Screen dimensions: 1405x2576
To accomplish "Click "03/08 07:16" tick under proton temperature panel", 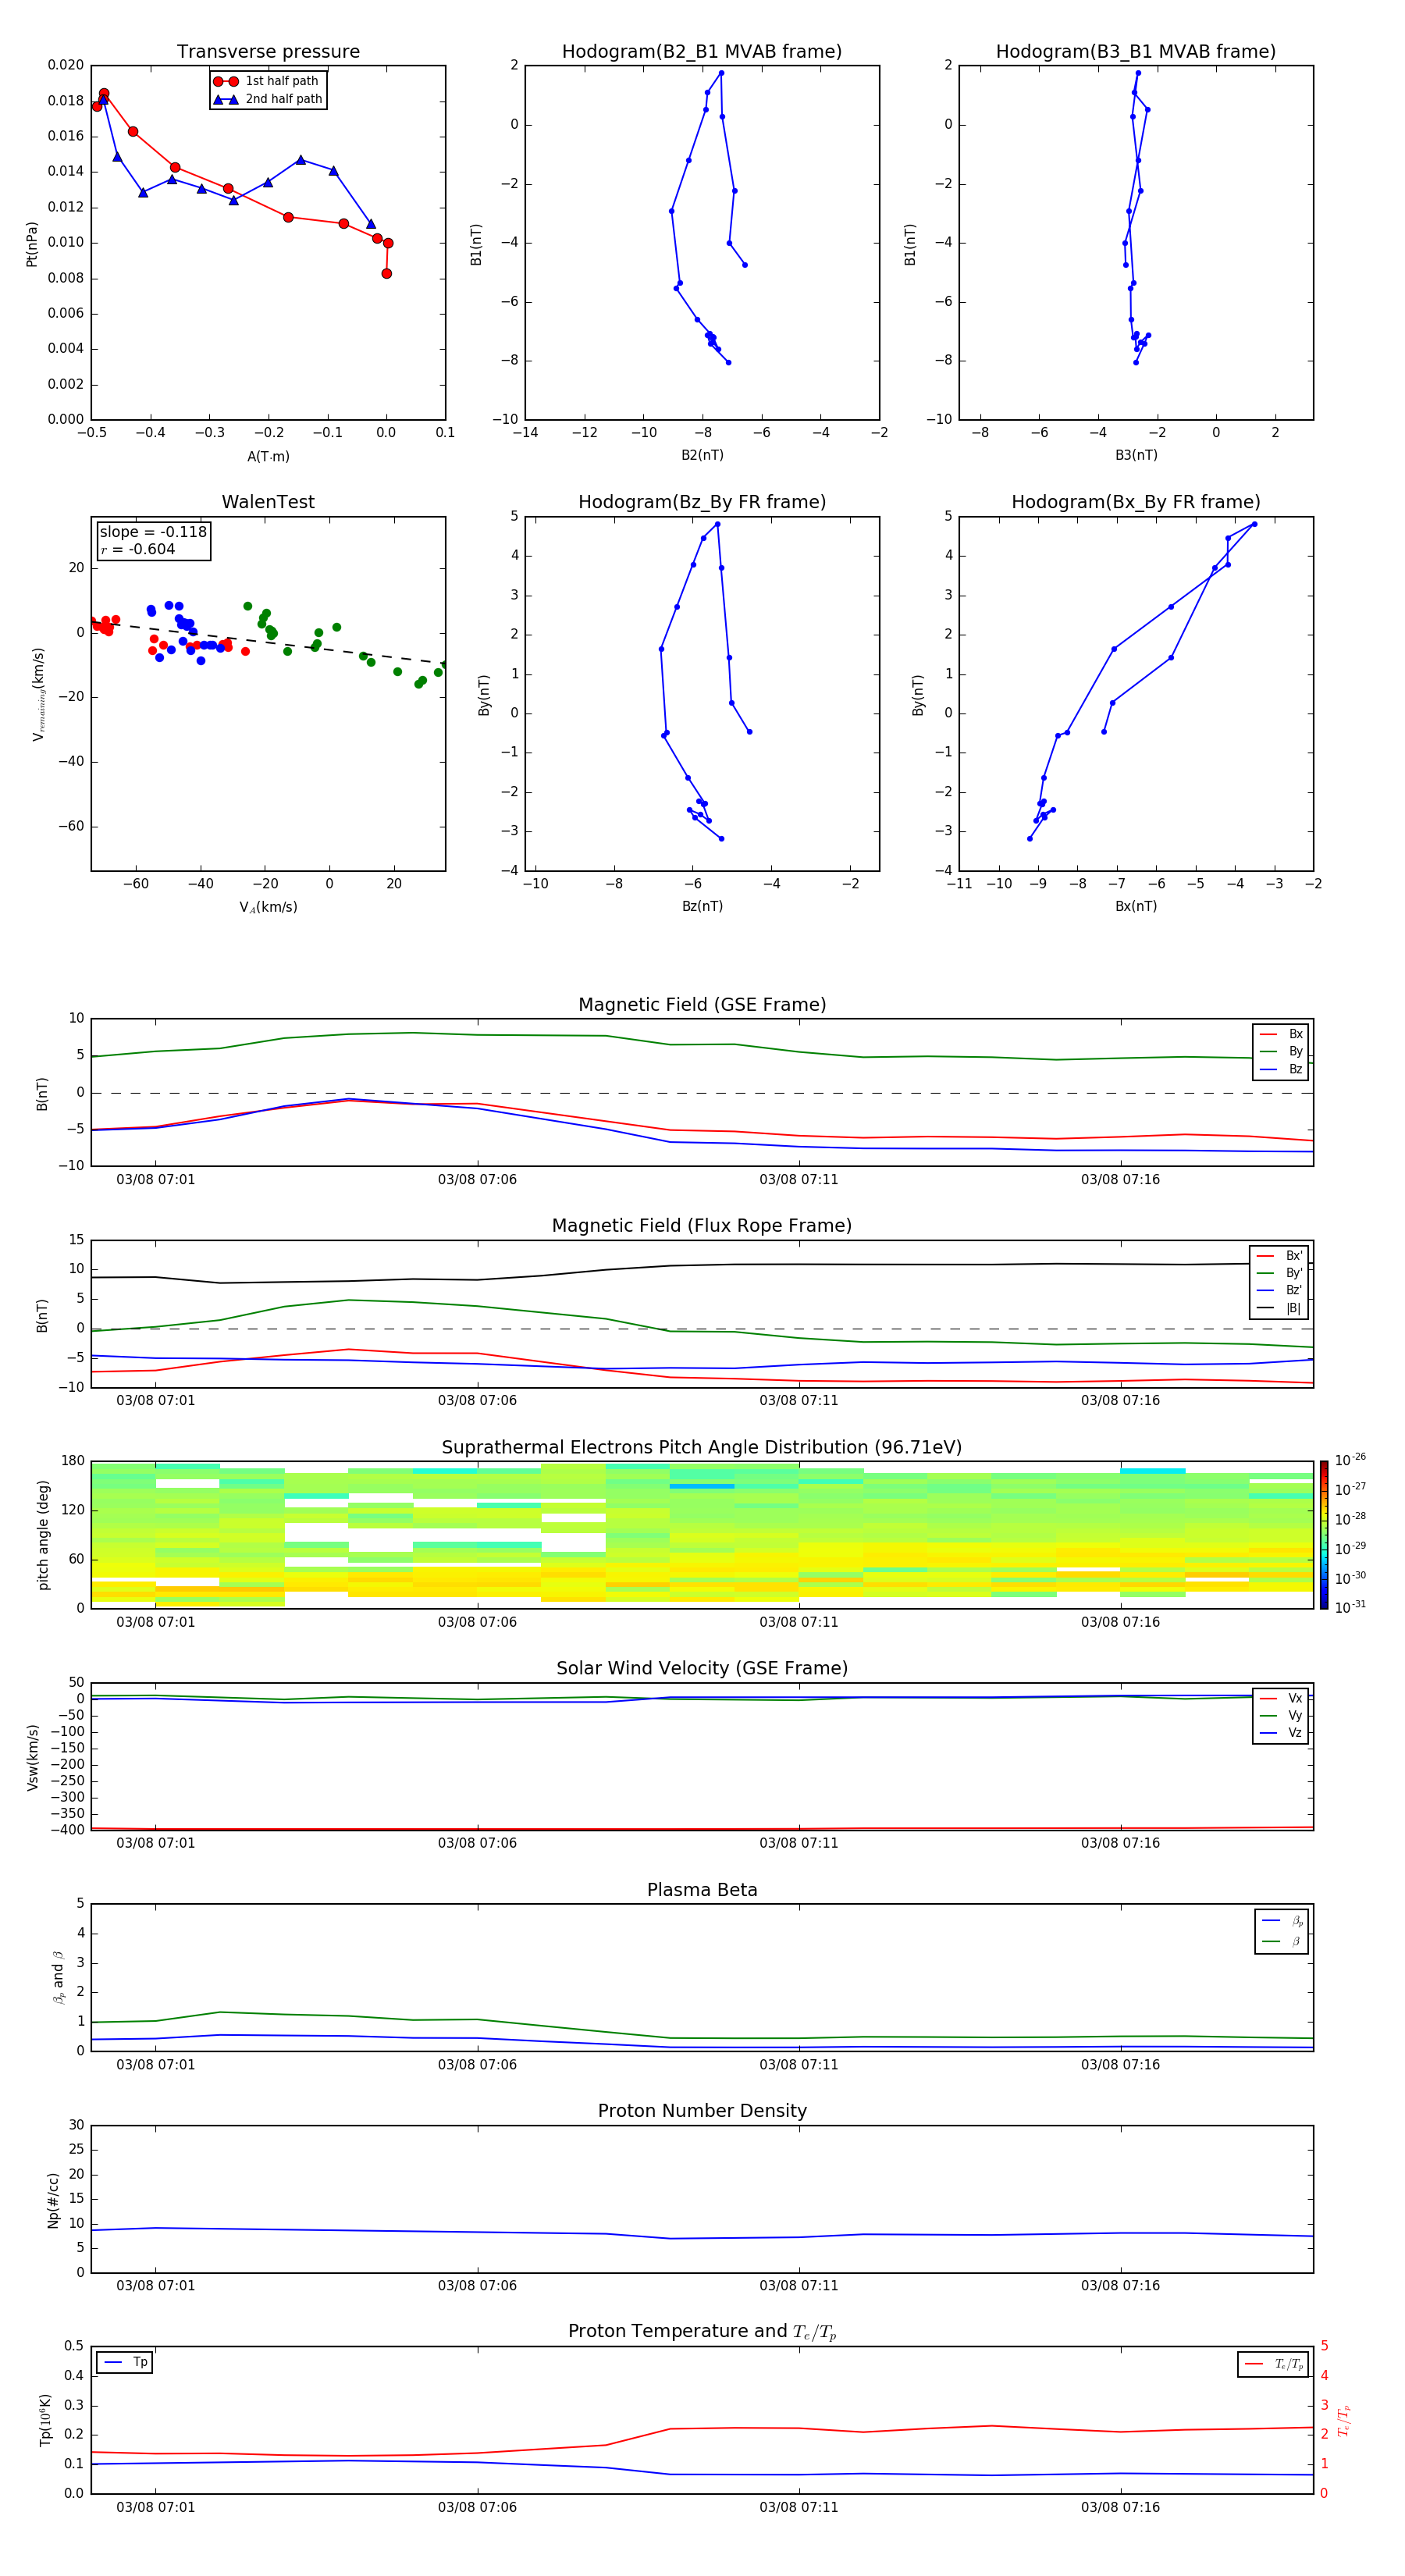I will click(x=1120, y=2507).
